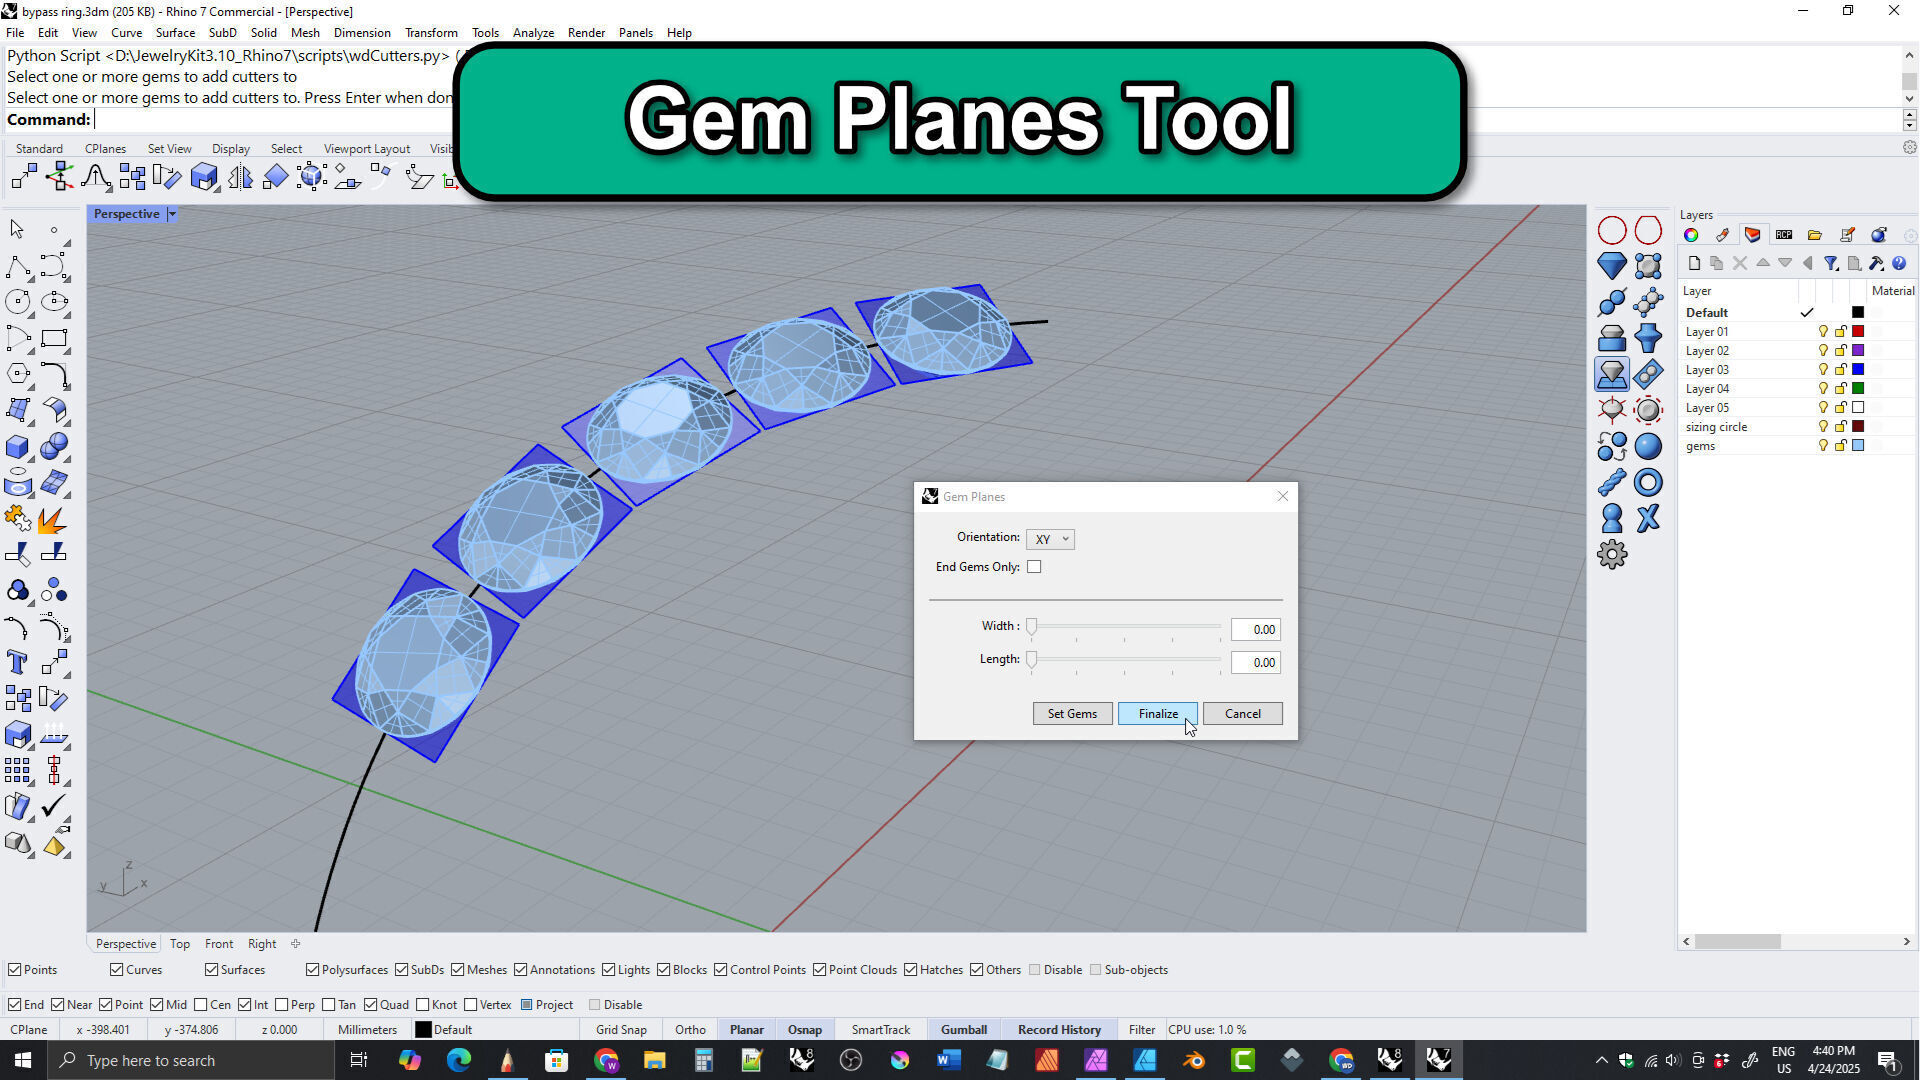Click the blue X icon in jewelry toolbar
The height and width of the screenshot is (1080, 1920).
coord(1648,518)
